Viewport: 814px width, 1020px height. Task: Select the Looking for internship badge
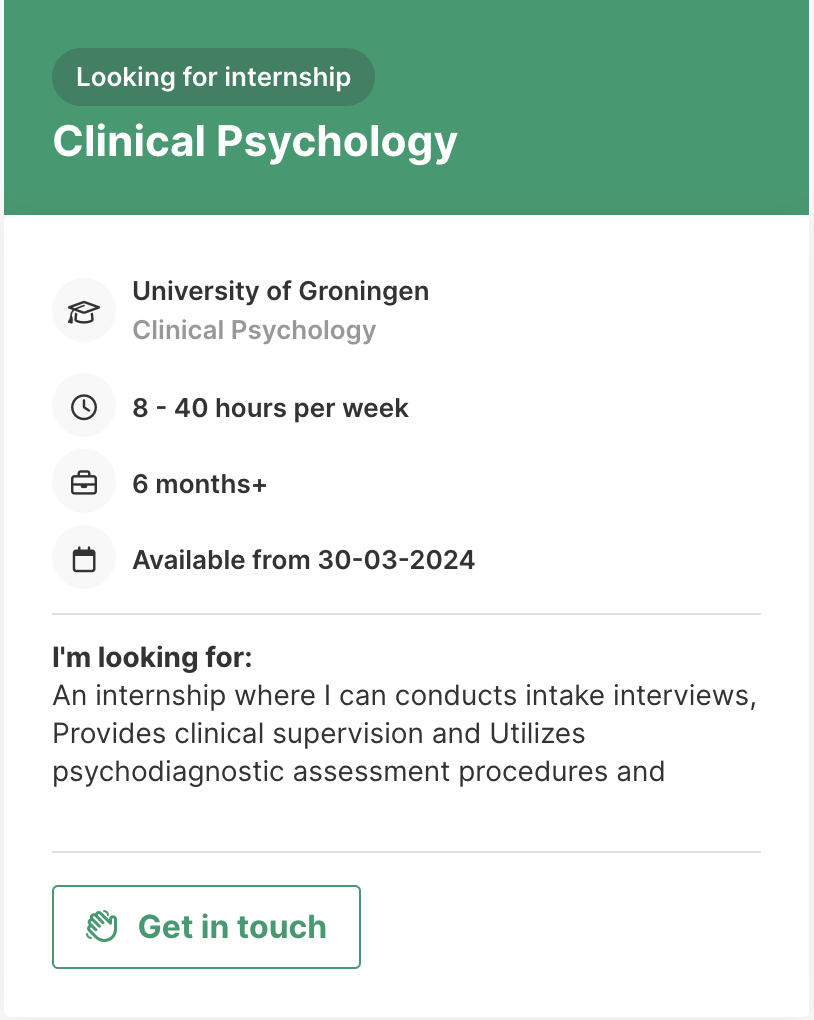click(x=213, y=77)
